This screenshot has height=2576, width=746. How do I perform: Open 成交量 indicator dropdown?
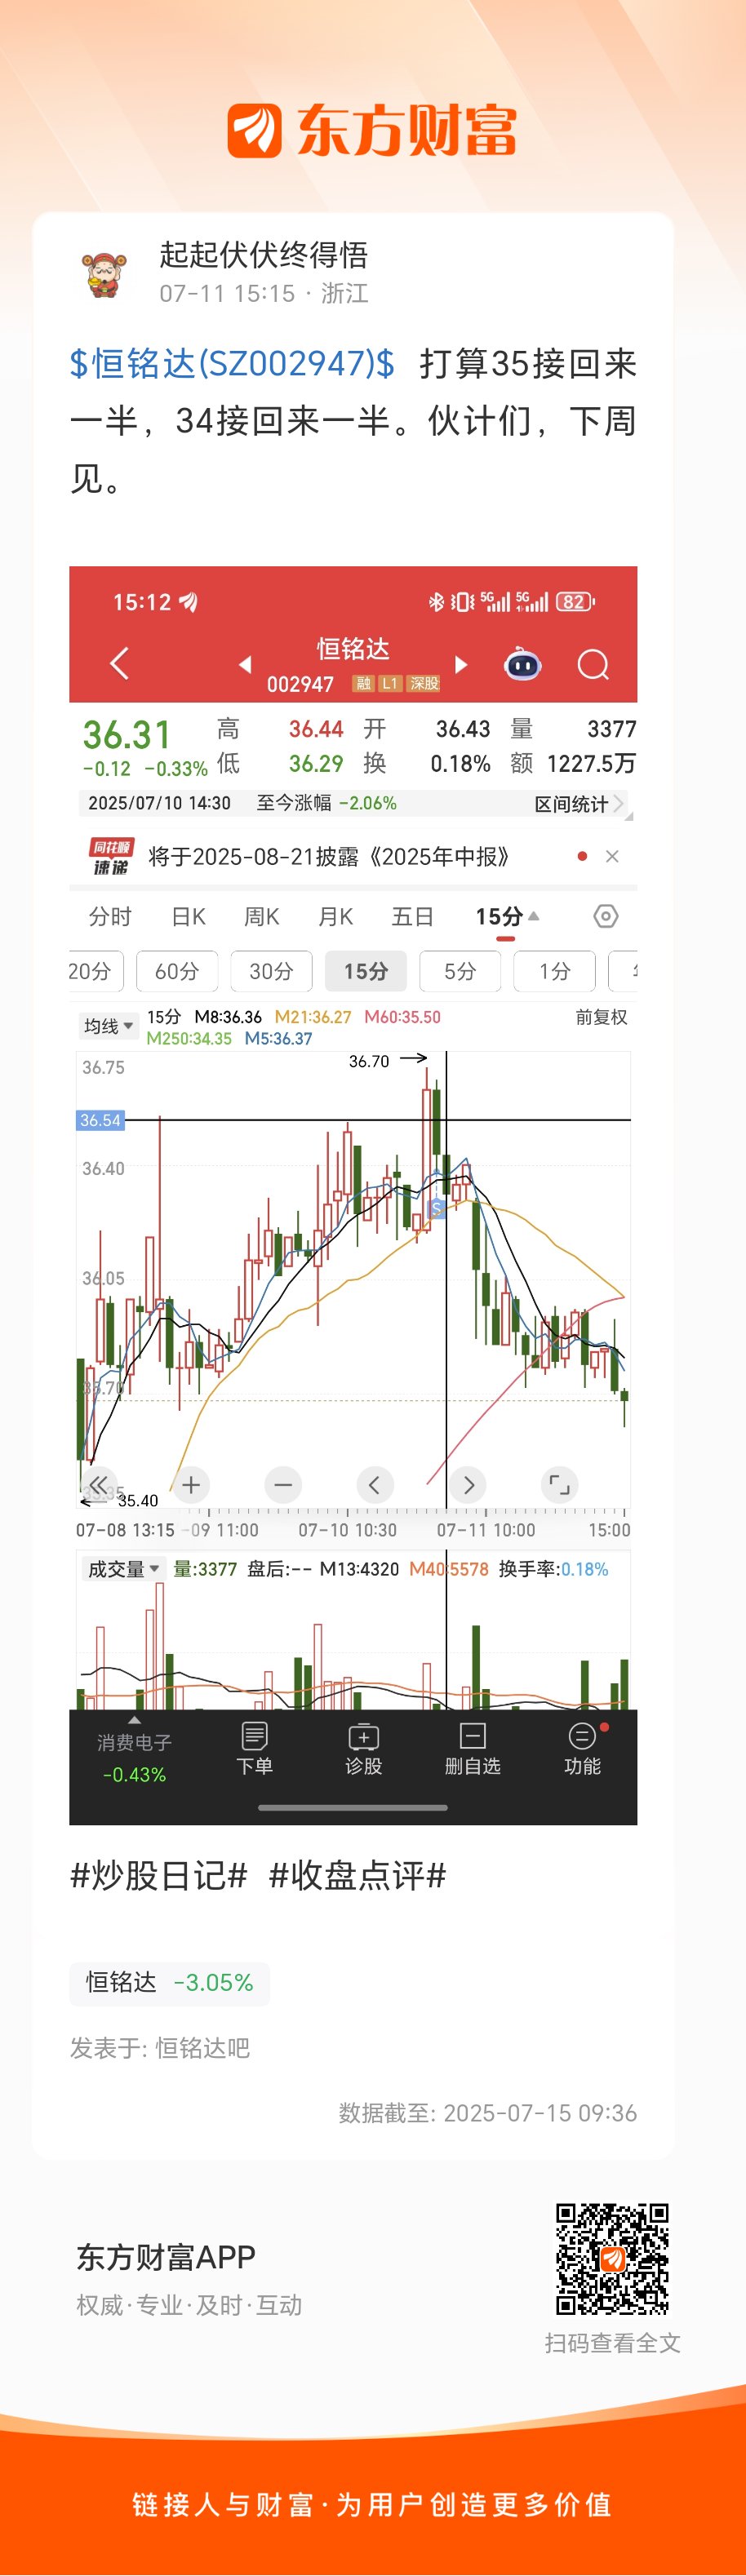pyautogui.click(x=123, y=1569)
